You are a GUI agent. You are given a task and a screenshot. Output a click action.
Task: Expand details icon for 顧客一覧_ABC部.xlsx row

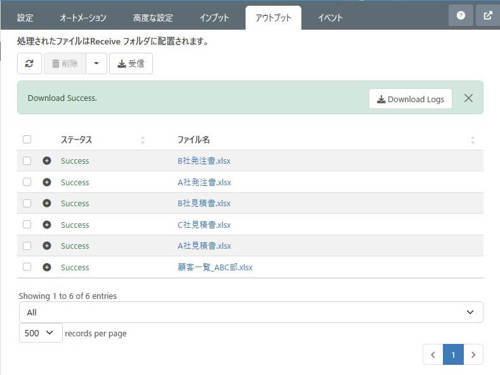pyautogui.click(x=47, y=267)
